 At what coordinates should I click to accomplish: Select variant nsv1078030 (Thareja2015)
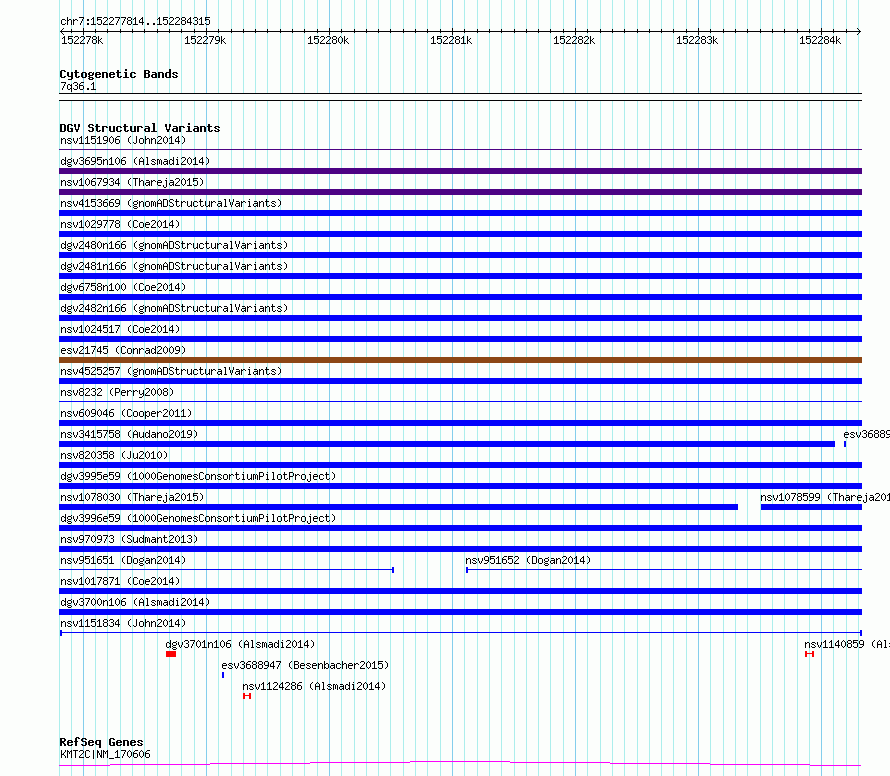coord(132,497)
